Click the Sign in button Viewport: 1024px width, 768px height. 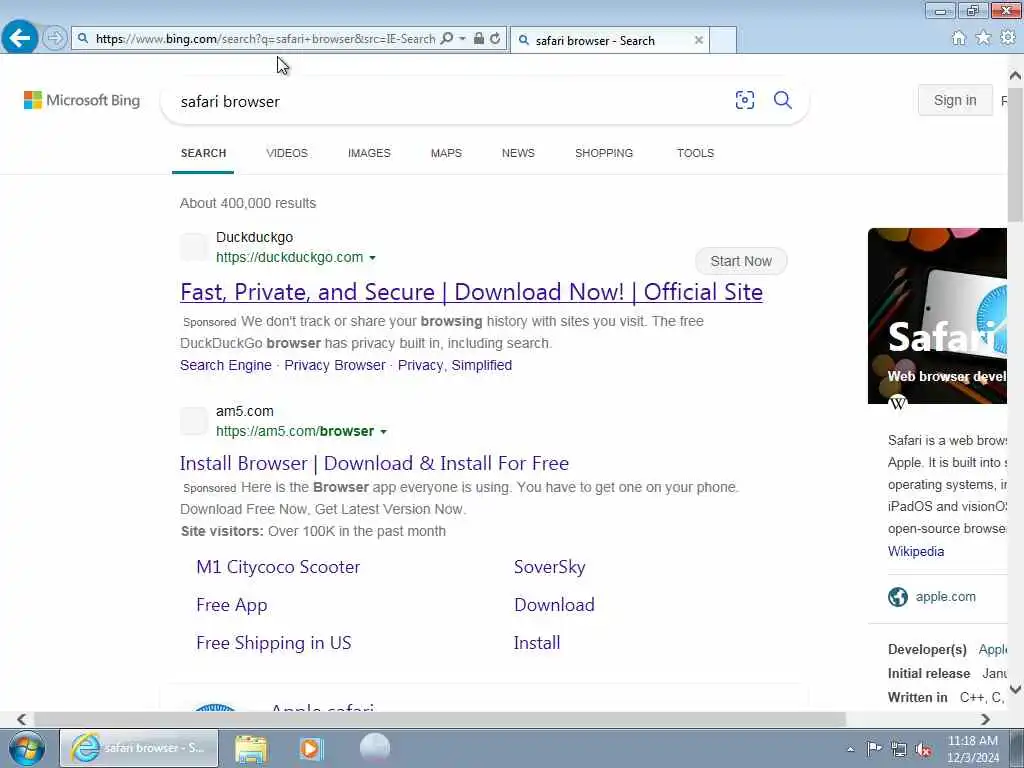pyautogui.click(x=955, y=100)
